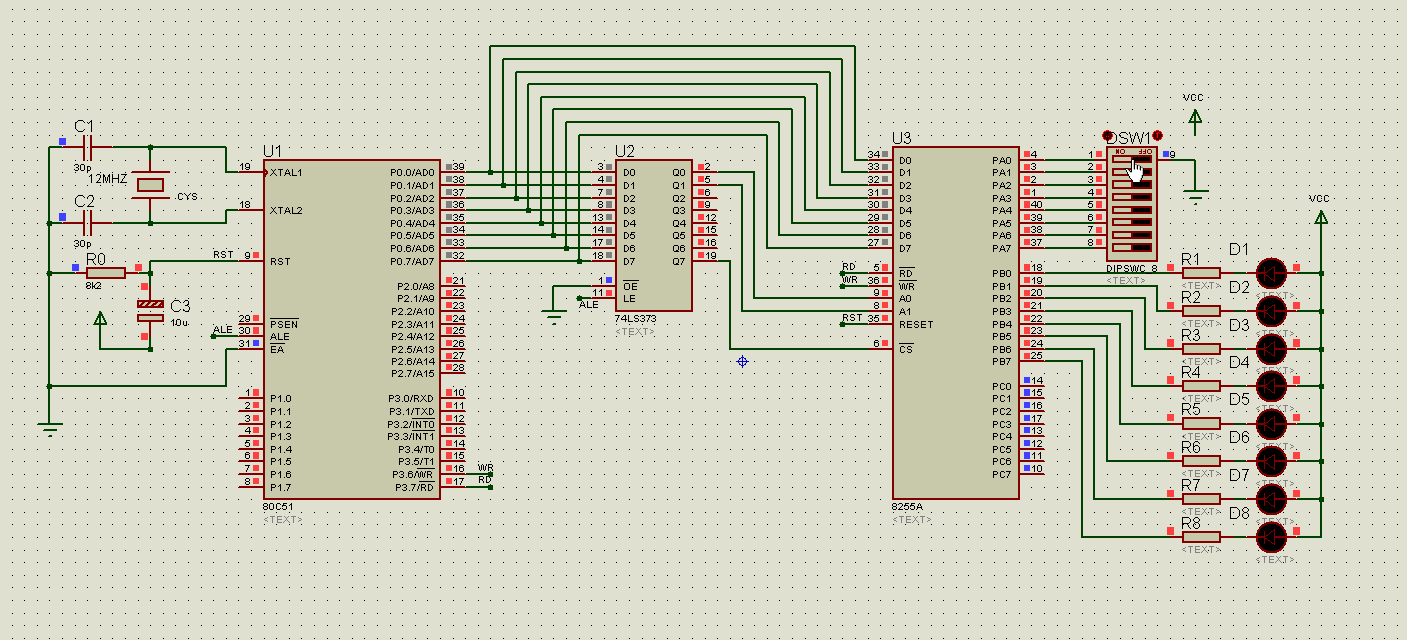
Task: Toggle DIP switch 8 on DSW1
Action: tap(1132, 247)
